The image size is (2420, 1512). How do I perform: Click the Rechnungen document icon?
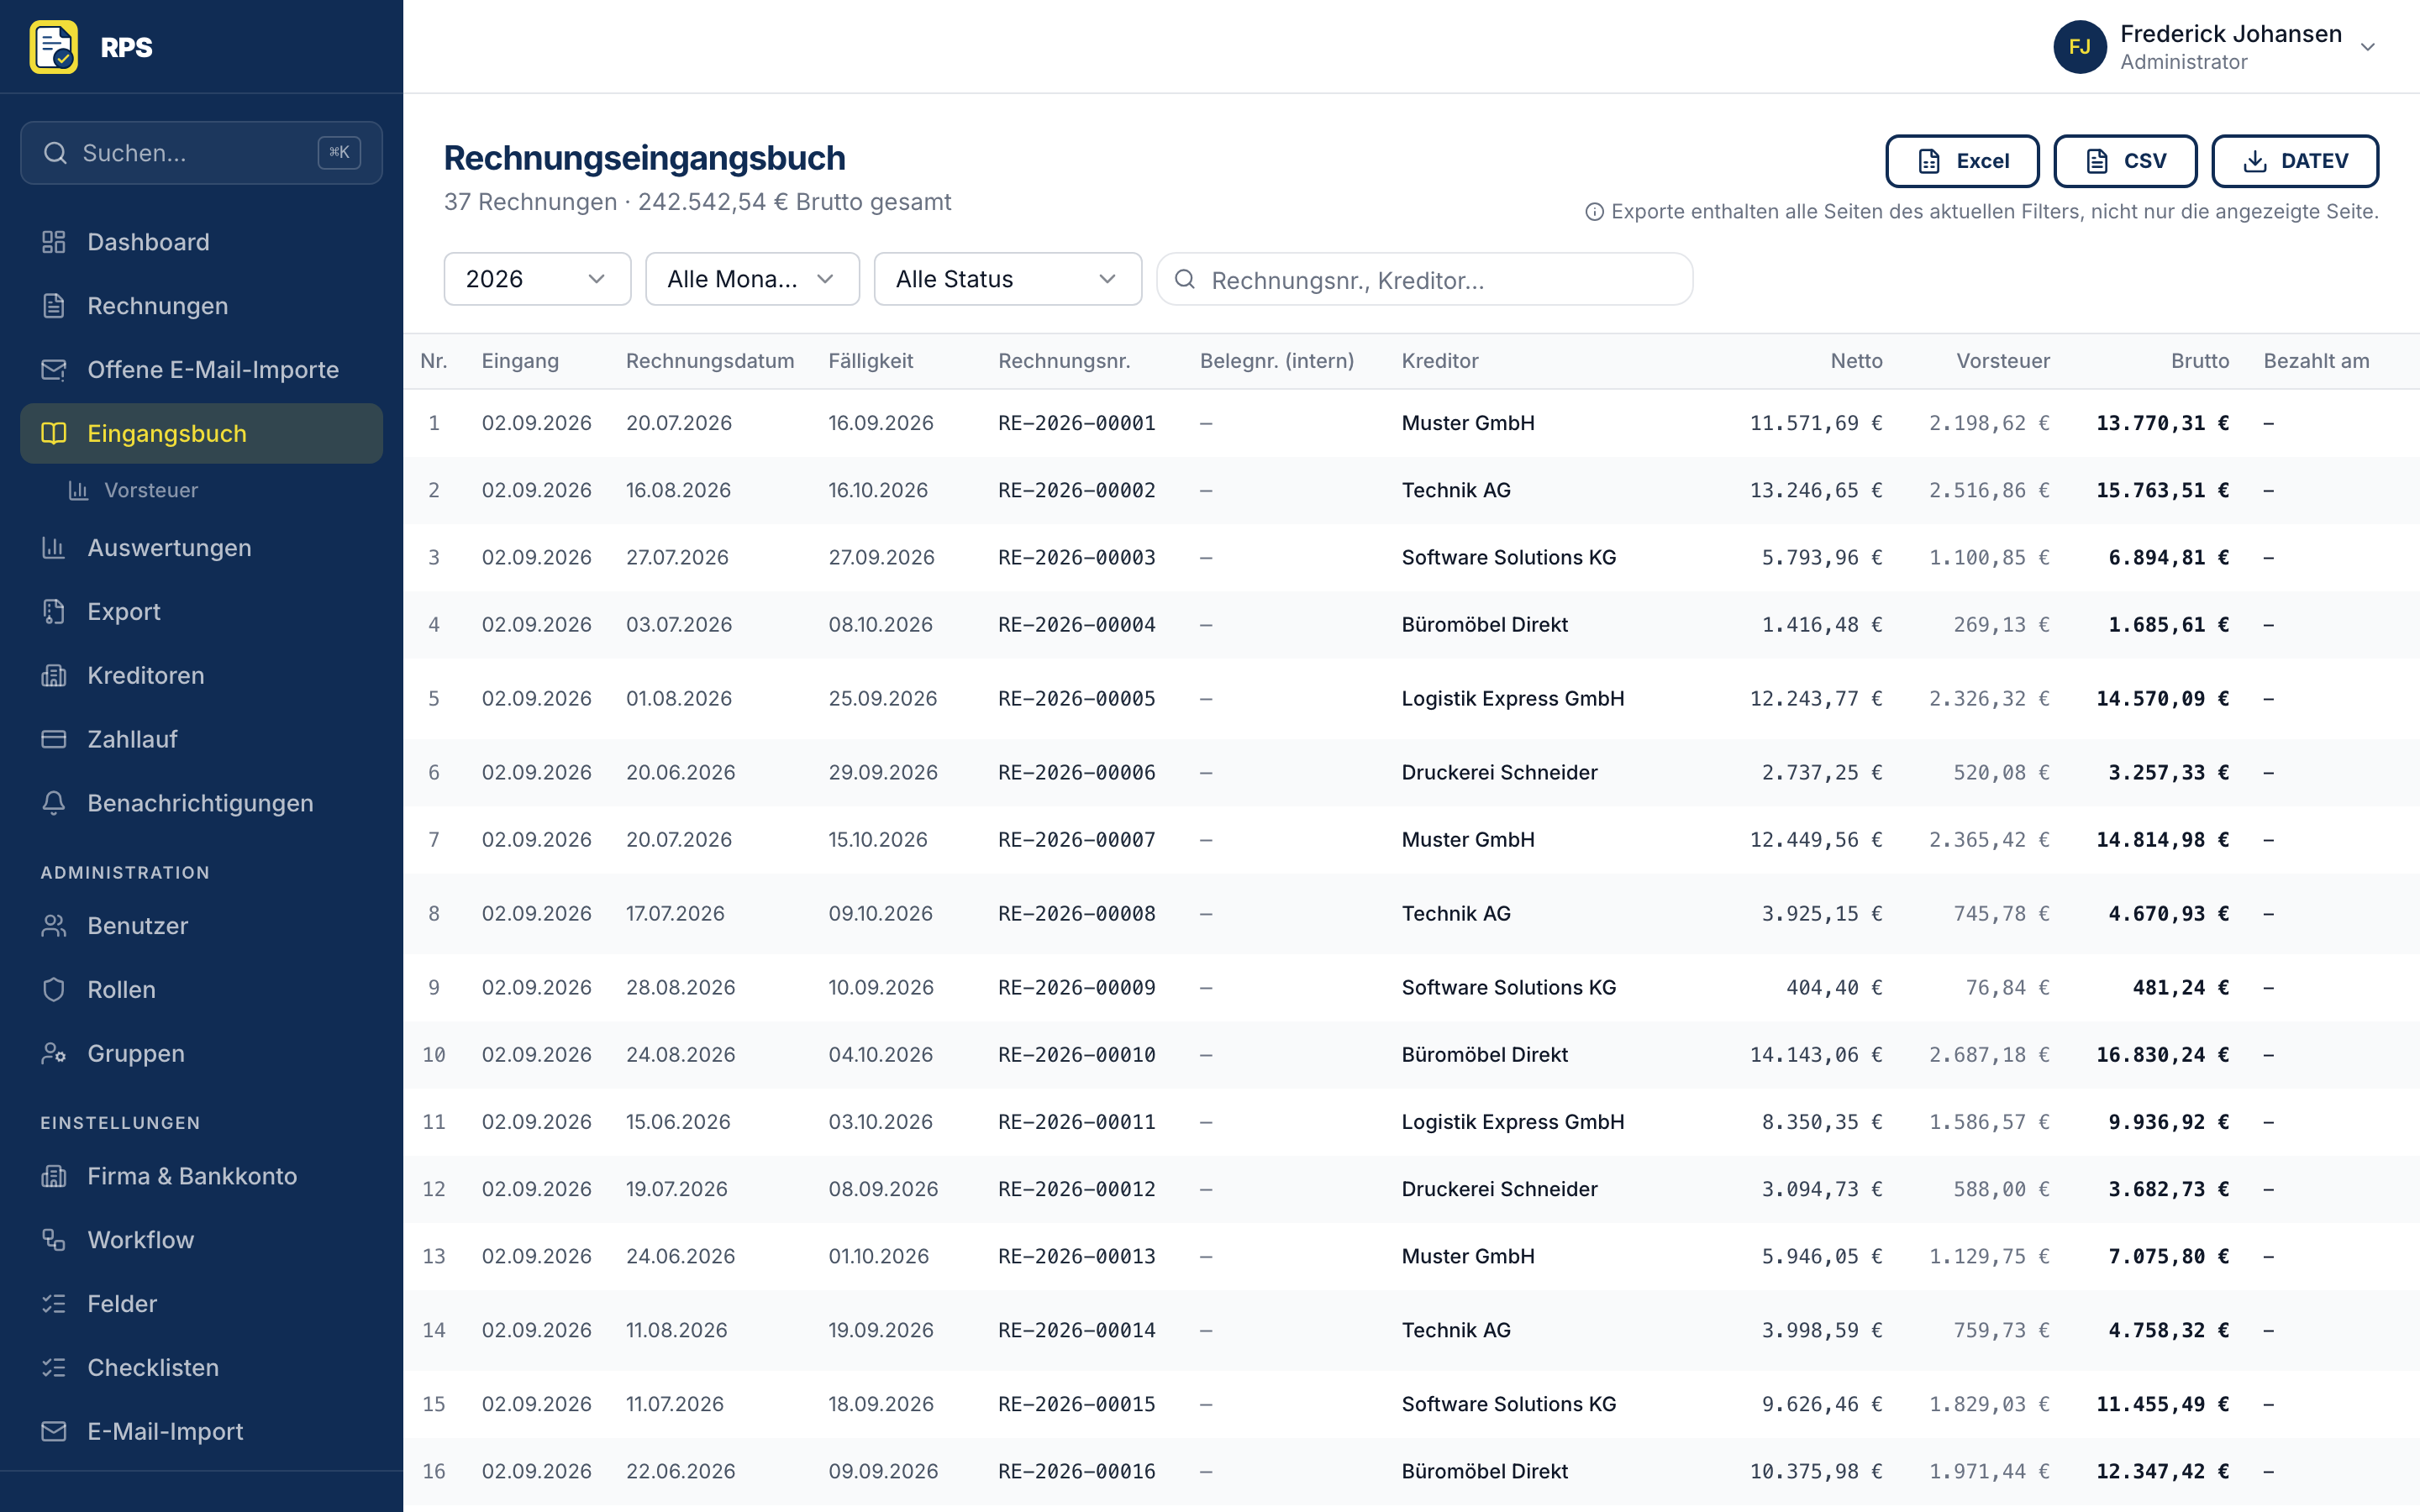54,306
